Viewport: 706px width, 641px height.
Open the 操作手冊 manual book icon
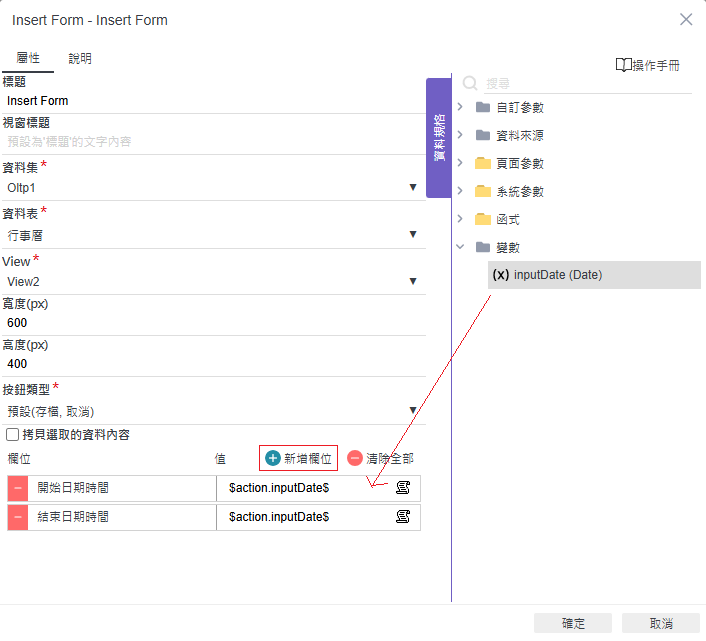click(x=623, y=65)
